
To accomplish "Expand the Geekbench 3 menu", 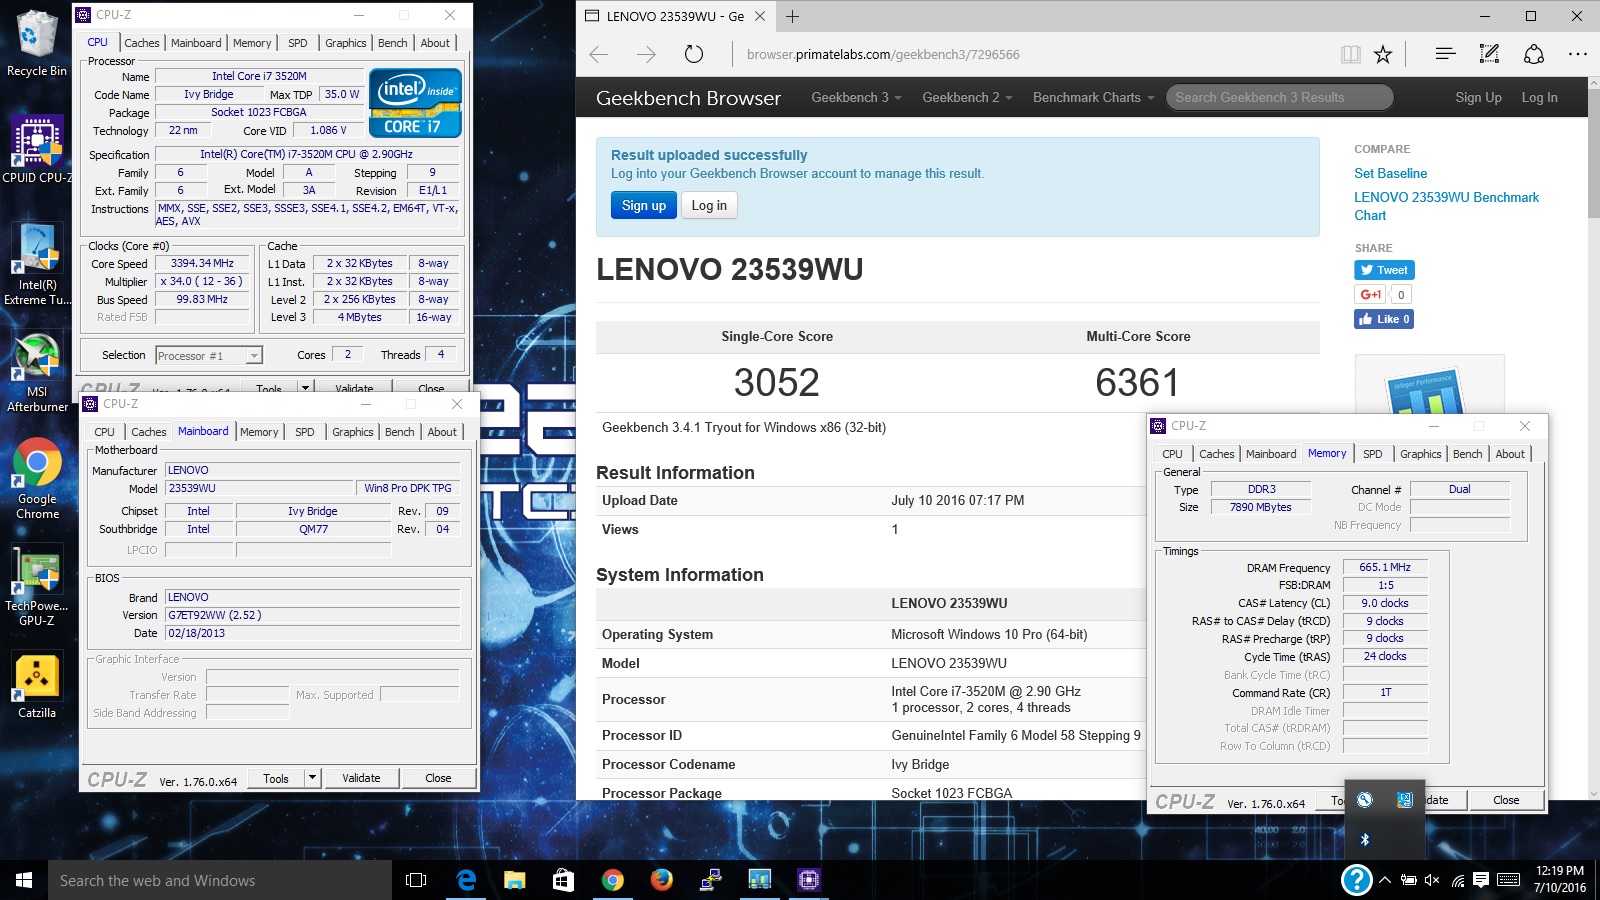I will pos(856,97).
